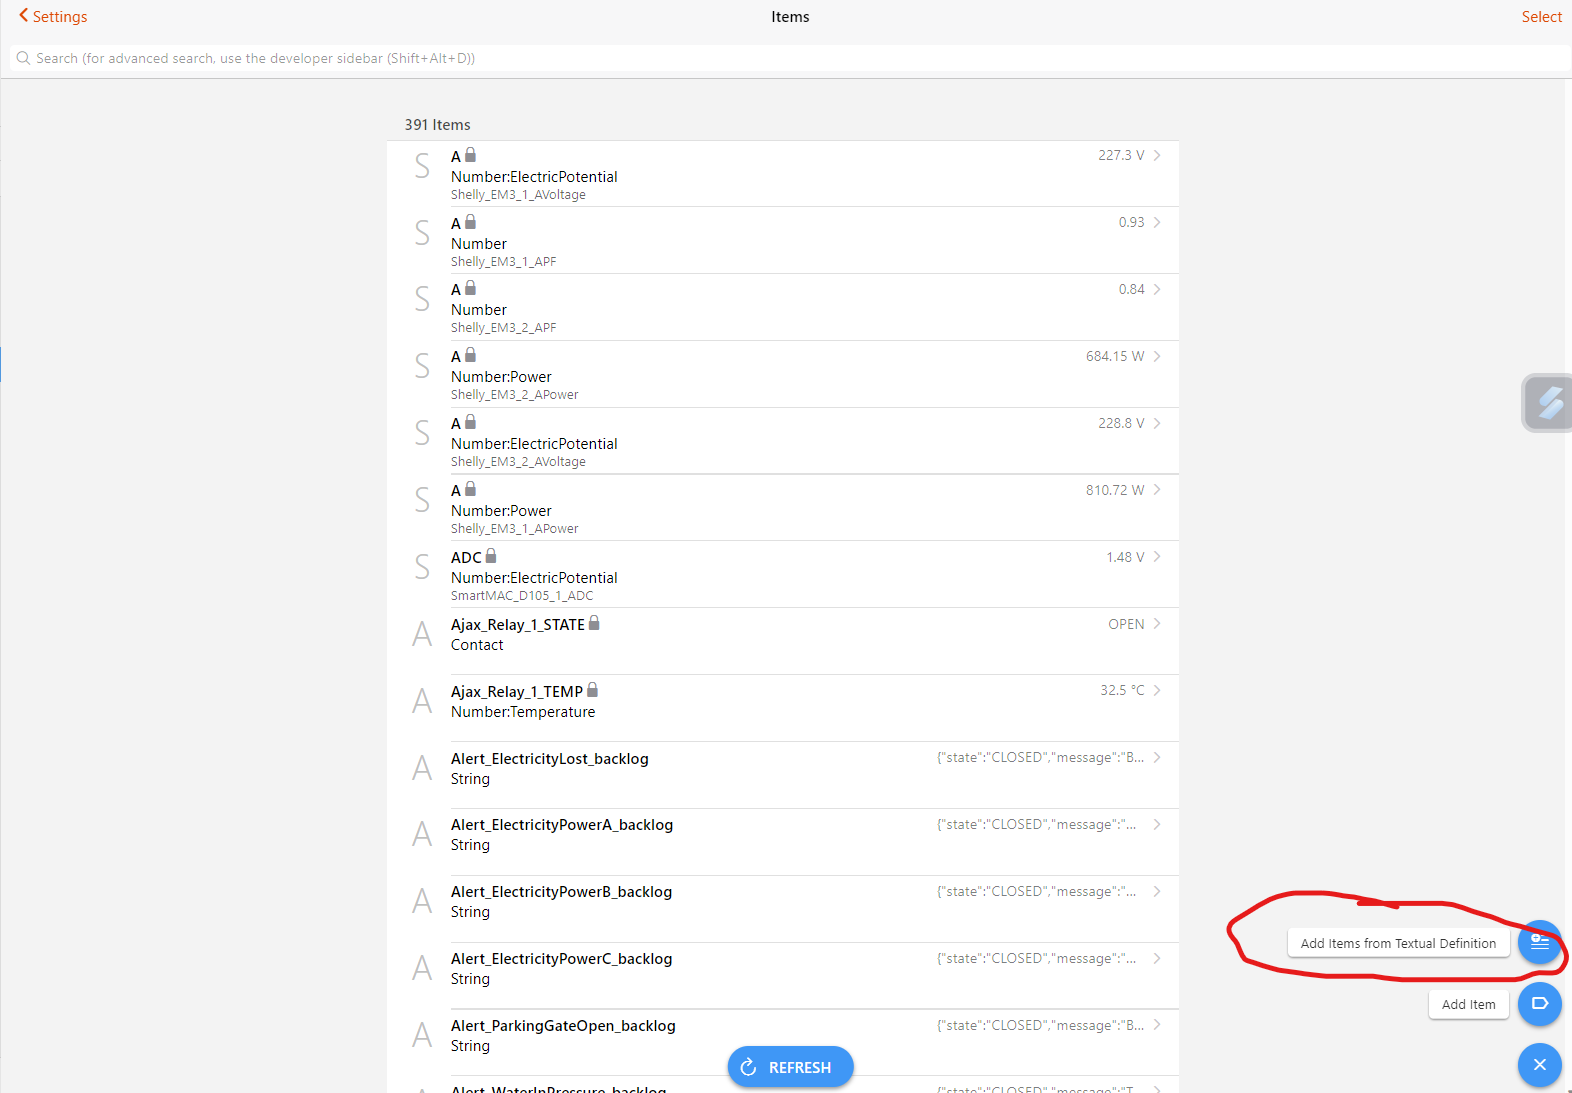Click the blue Add Item tag icon button
Viewport: 1572px width, 1093px height.
1539,1003
